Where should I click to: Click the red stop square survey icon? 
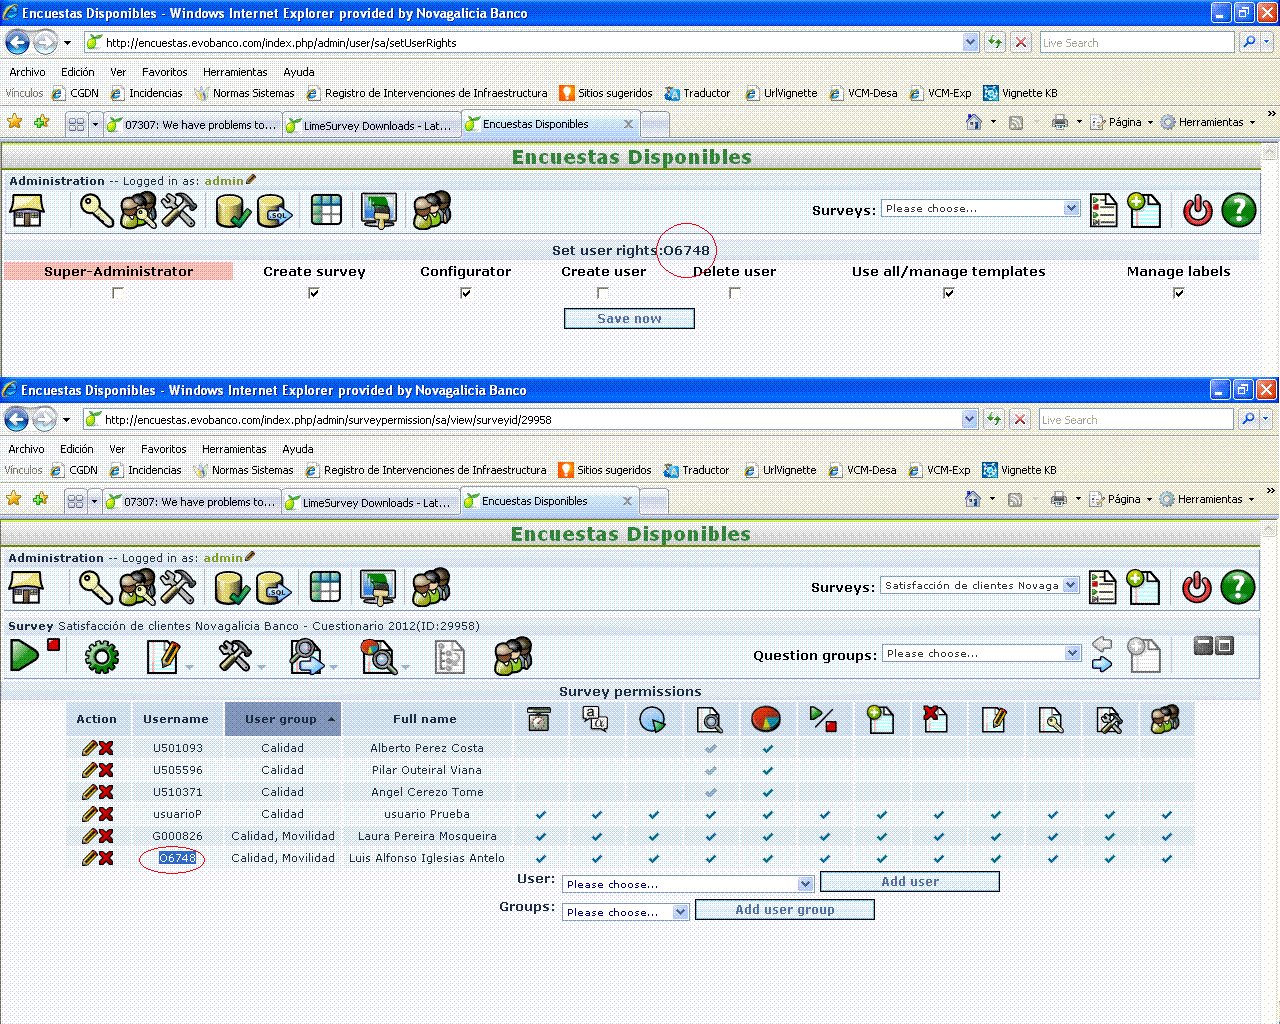tap(54, 645)
